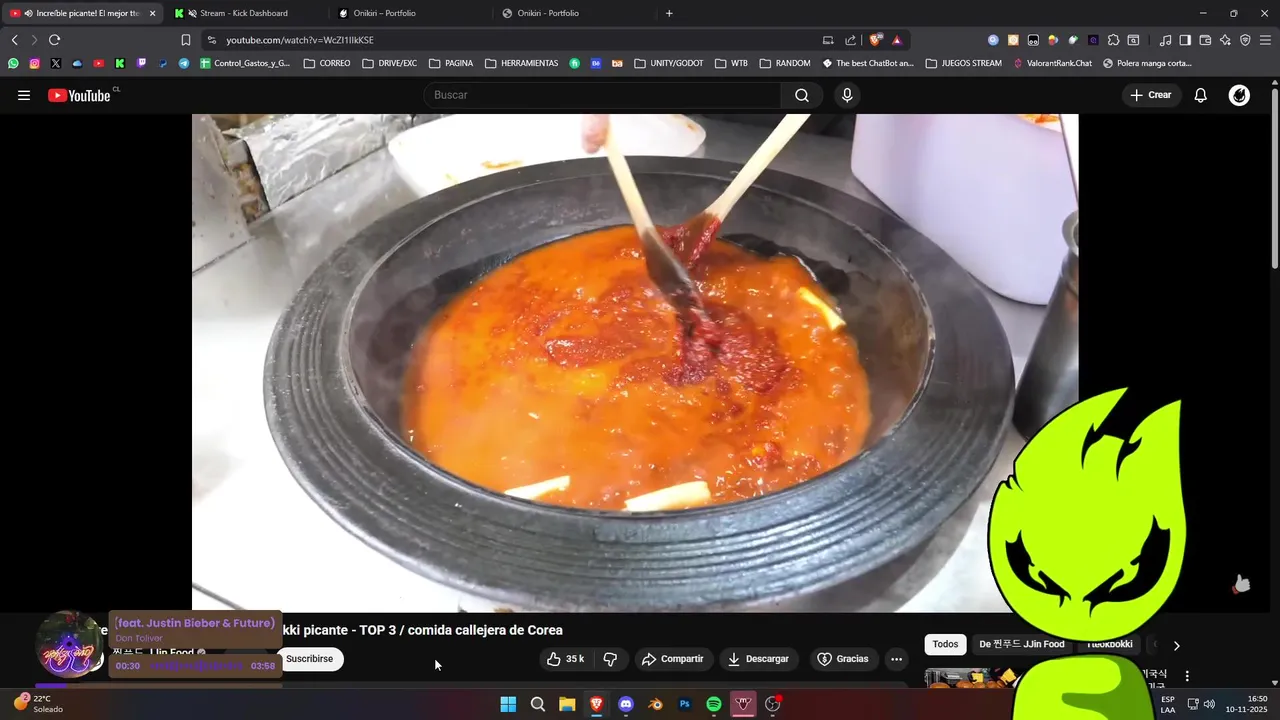Close the YouTube browser tab
This screenshot has height=720, width=1280.
(x=153, y=13)
